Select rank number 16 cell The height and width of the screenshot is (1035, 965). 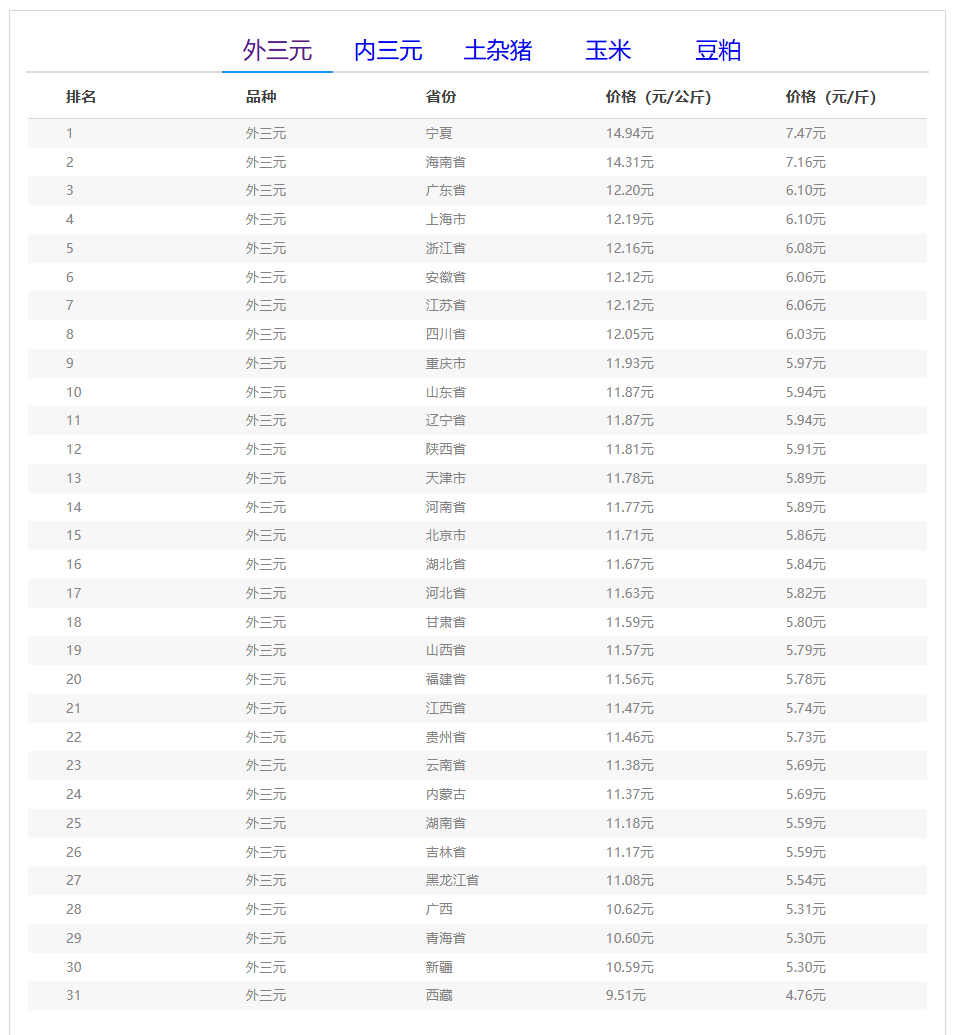point(74,564)
